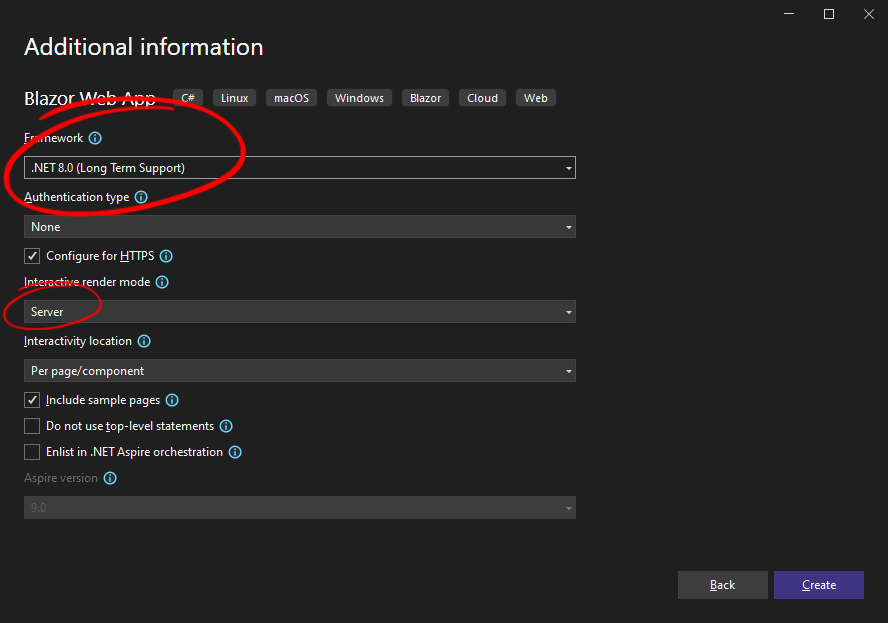The width and height of the screenshot is (888, 623).
Task: Click the Interactivity location info icon
Action: coord(144,341)
